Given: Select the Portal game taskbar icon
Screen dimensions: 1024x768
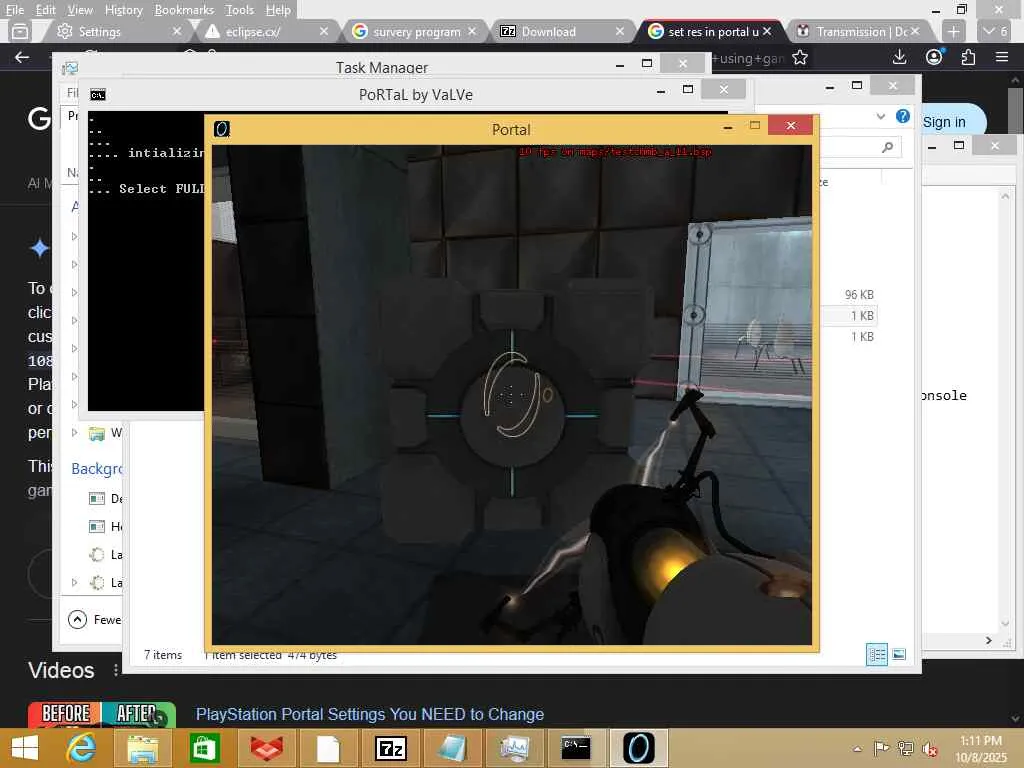Looking at the screenshot, I should tap(639, 748).
